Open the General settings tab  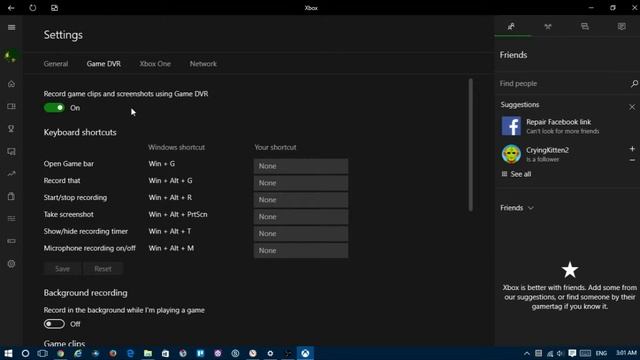(56, 64)
